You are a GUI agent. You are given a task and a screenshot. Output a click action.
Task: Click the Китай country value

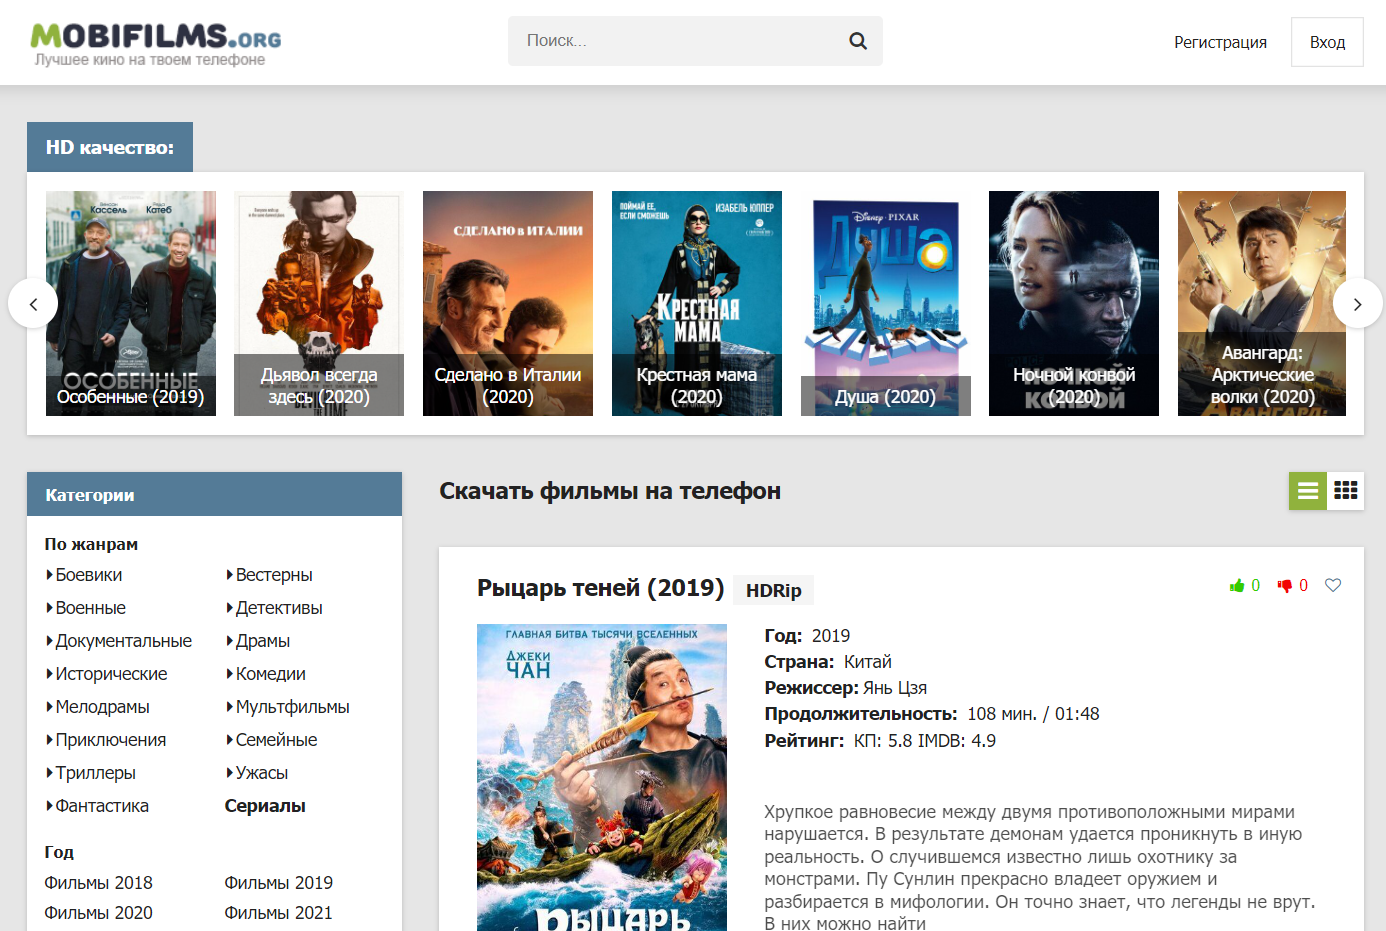[867, 662]
